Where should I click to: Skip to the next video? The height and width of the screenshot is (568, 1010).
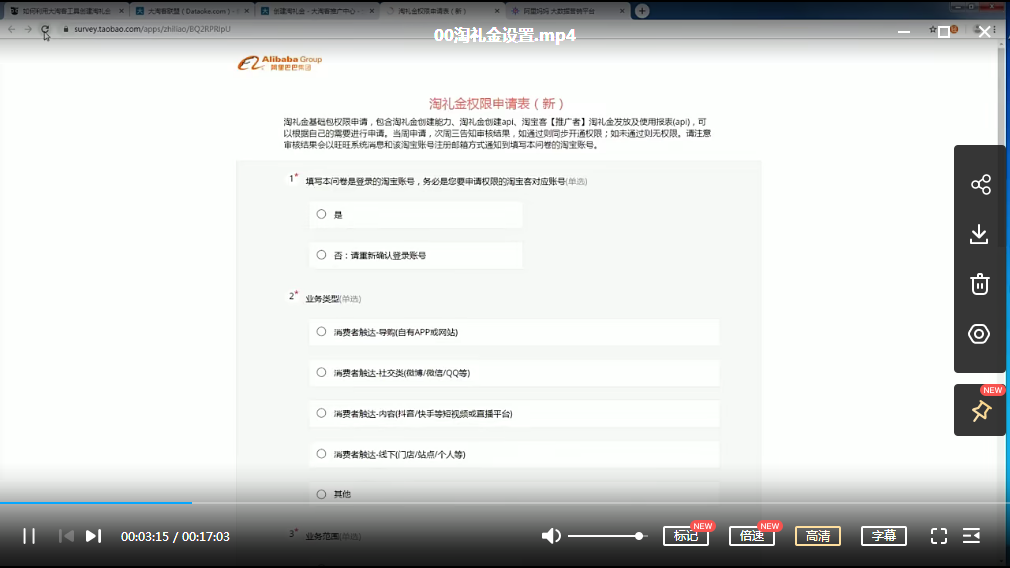93,536
